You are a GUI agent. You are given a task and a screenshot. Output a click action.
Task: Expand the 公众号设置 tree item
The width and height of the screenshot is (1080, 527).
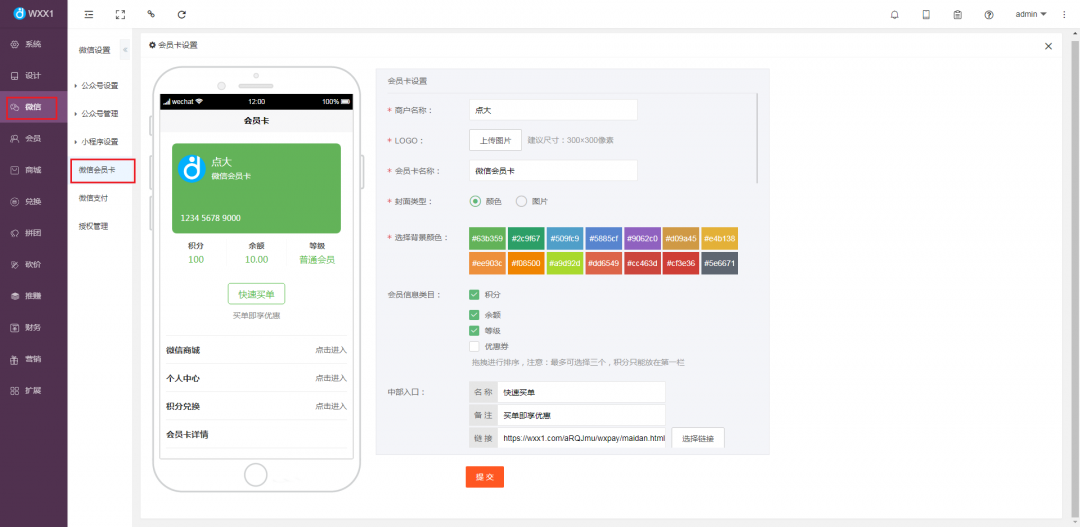(x=98, y=86)
